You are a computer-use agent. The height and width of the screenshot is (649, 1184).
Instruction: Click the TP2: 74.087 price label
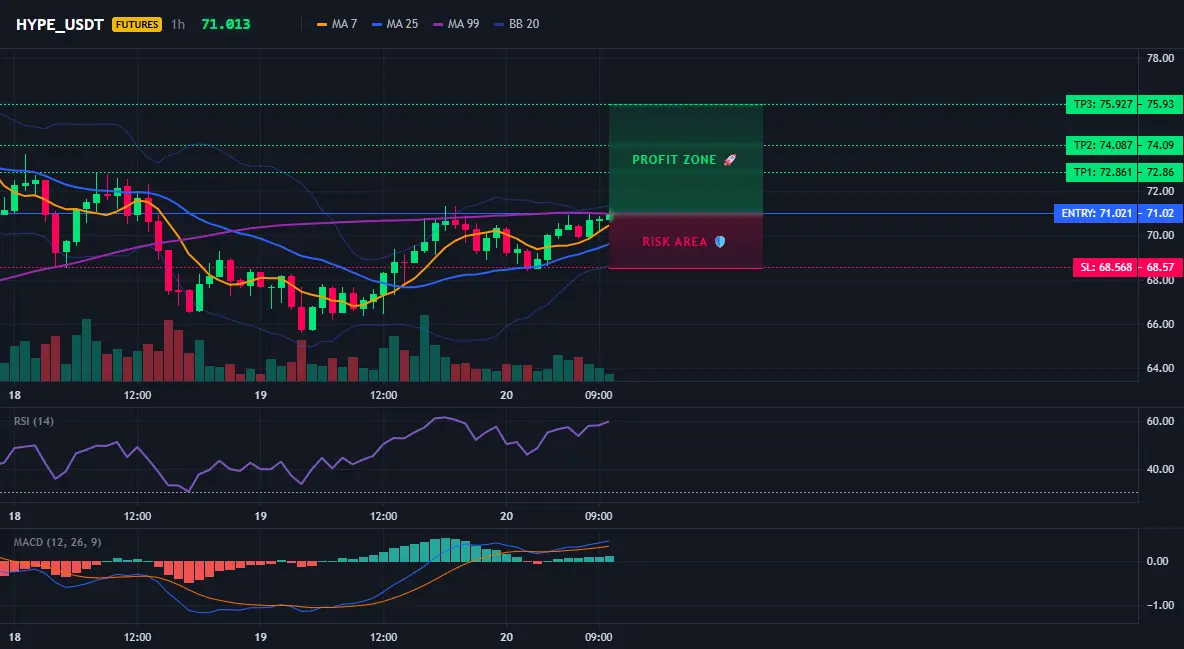click(x=1103, y=145)
